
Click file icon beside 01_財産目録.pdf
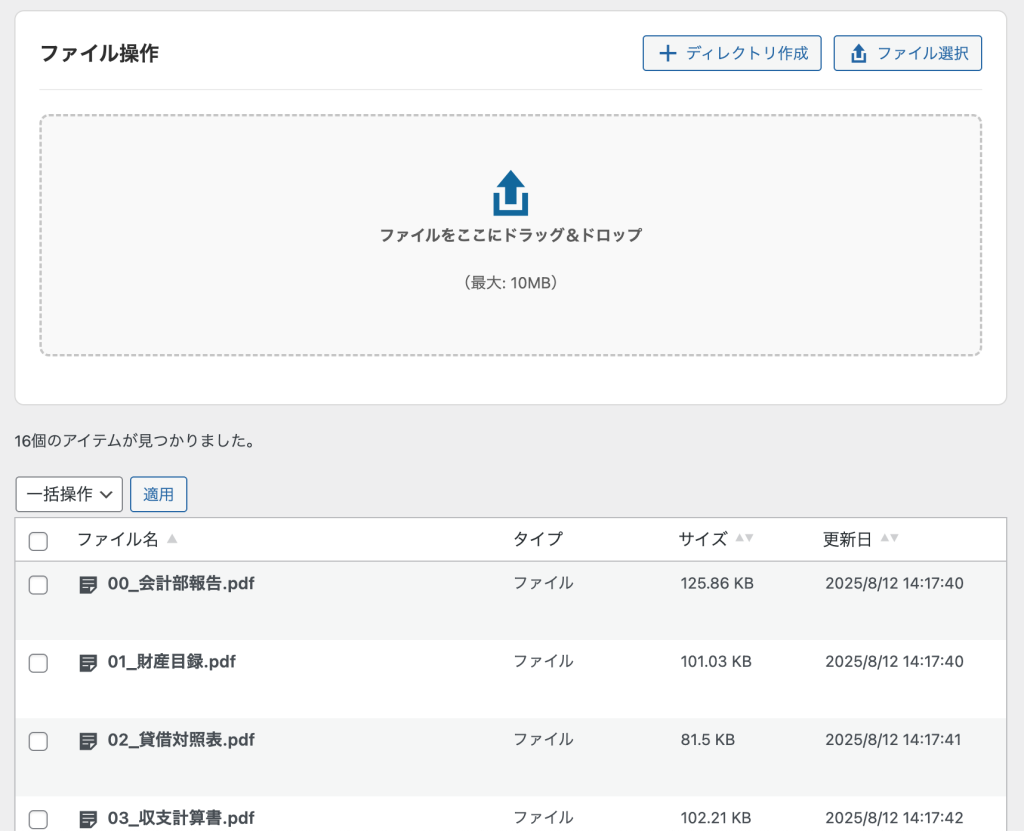[88, 662]
